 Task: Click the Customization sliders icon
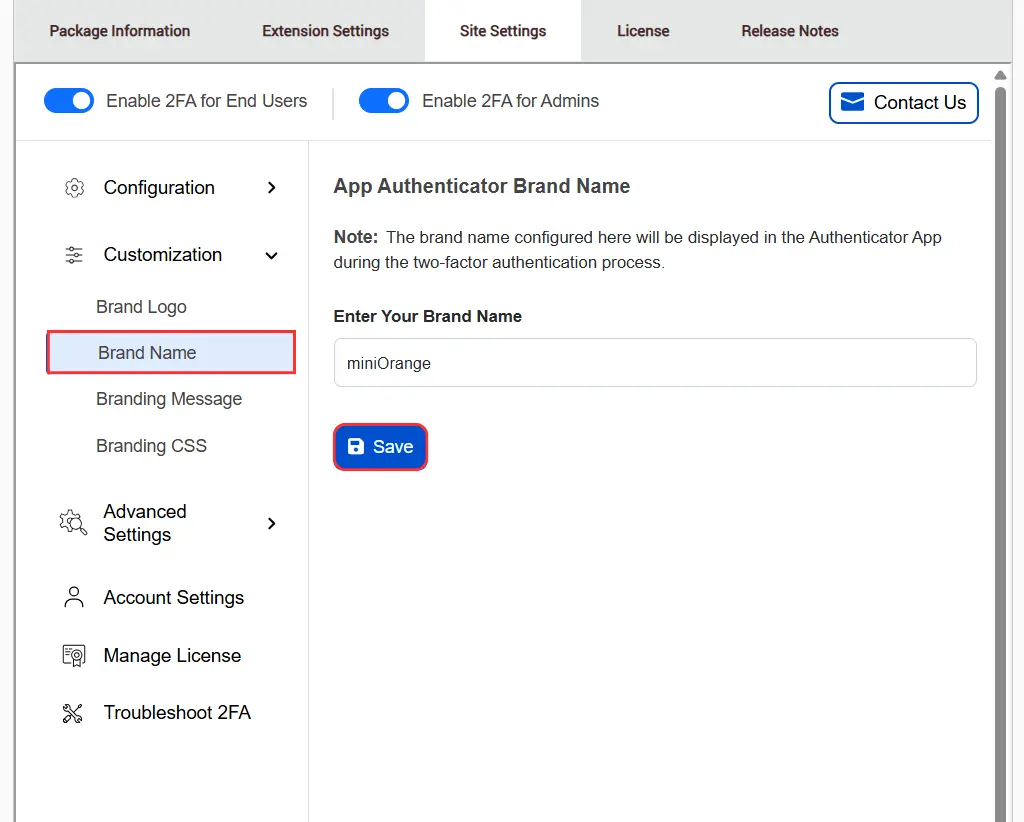coord(73,255)
